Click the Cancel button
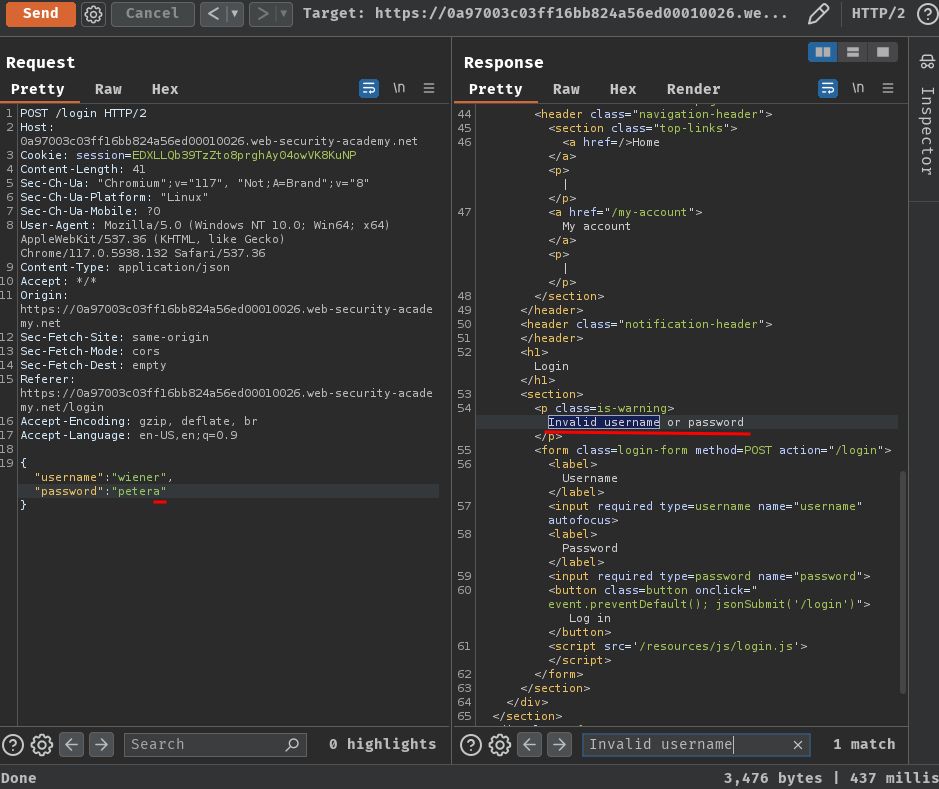This screenshot has height=789, width=939. click(153, 14)
